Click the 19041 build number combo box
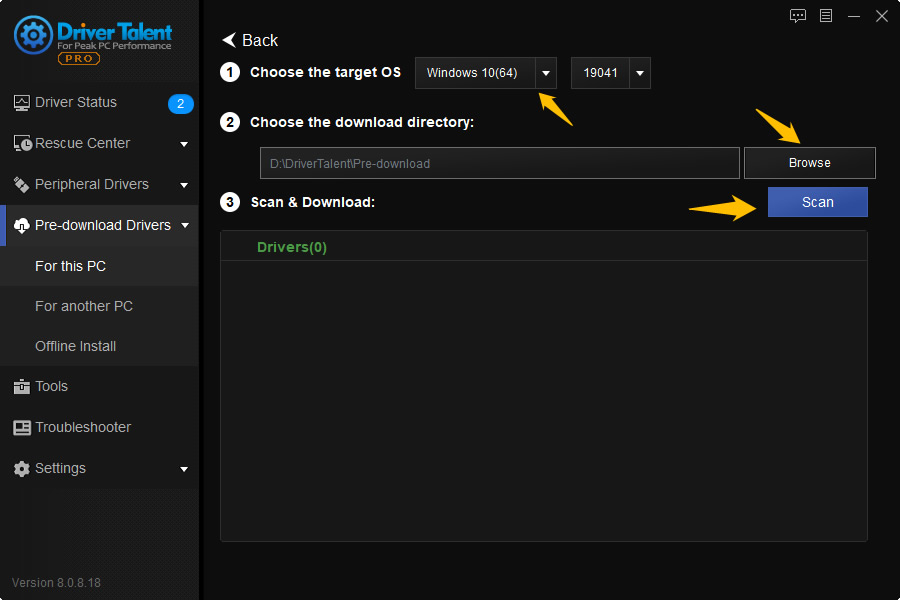Viewport: 900px width, 600px height. (x=611, y=73)
